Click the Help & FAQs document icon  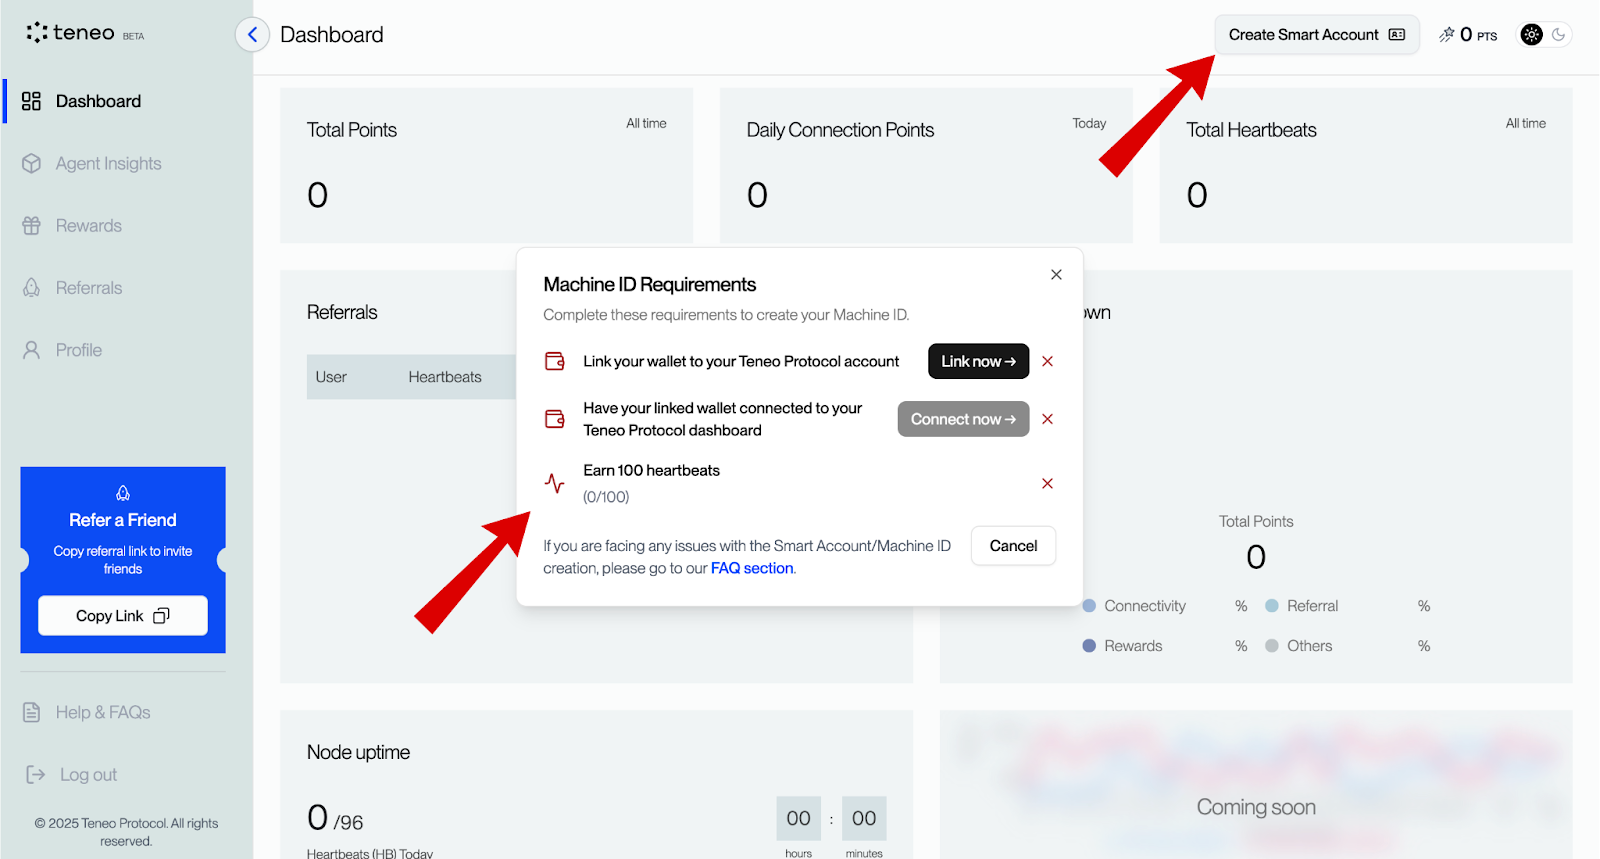click(31, 712)
